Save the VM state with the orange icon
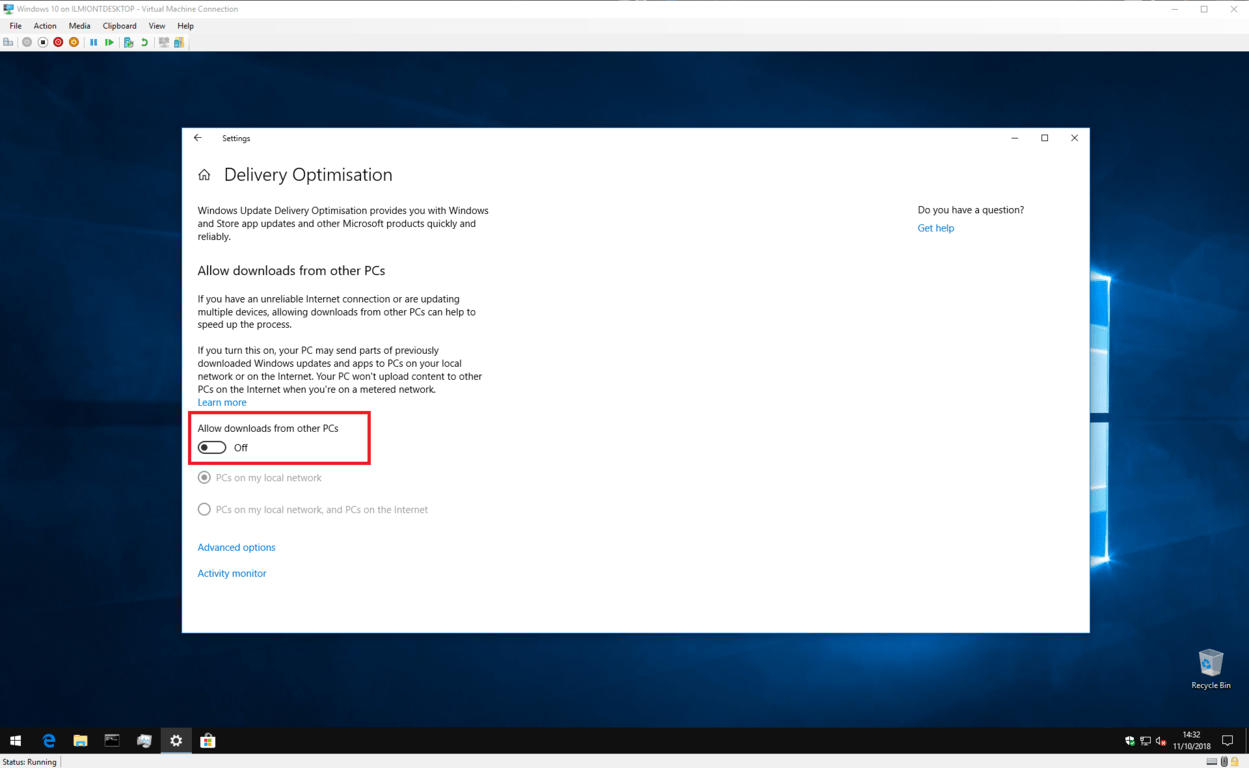The width and height of the screenshot is (1249, 768). coord(74,42)
